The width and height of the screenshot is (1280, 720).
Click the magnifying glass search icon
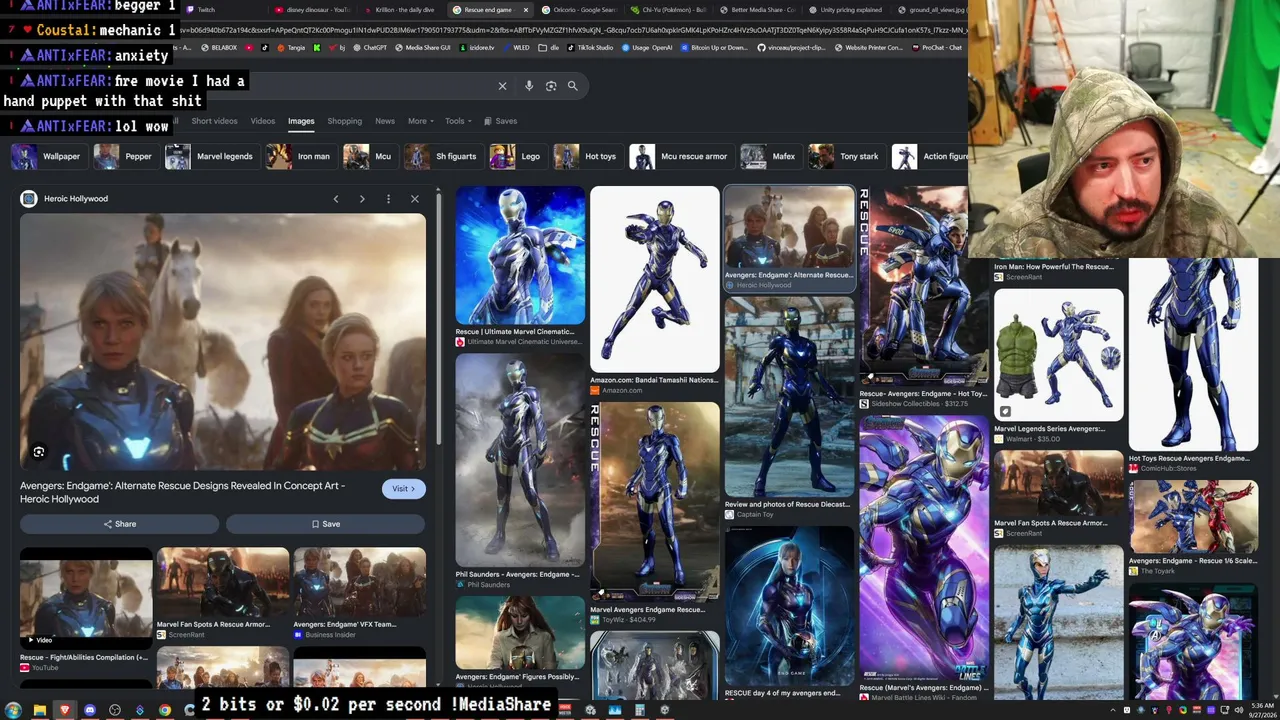tap(573, 86)
